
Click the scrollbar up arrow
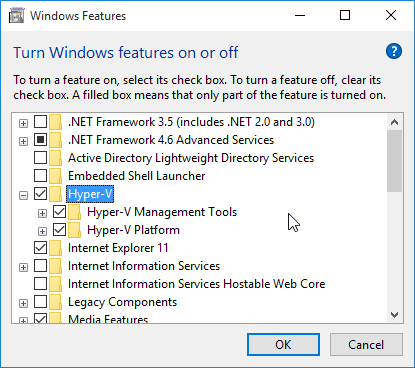(395, 122)
